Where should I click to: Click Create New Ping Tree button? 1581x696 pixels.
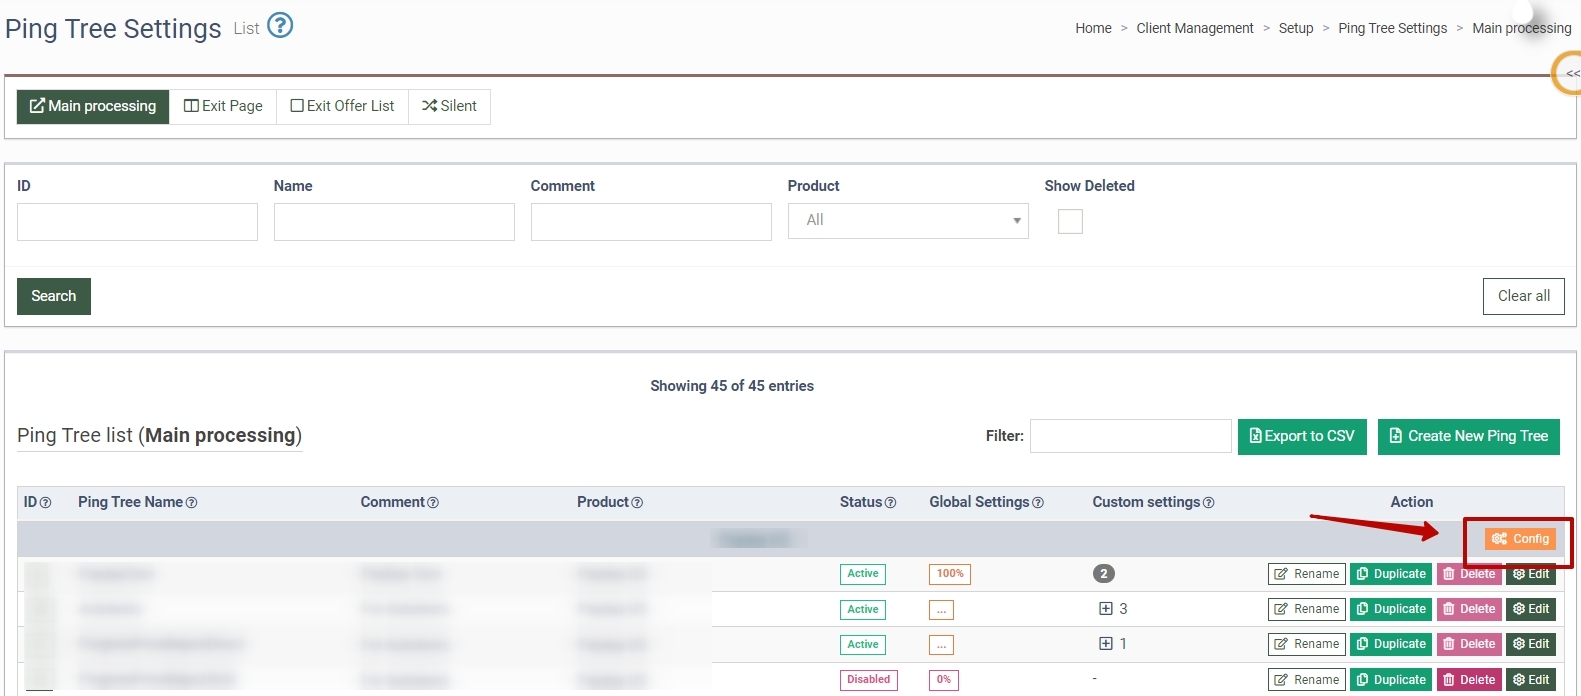1469,436
